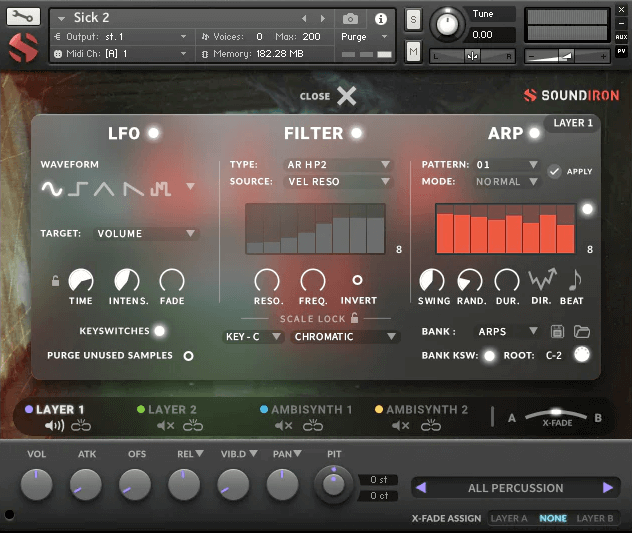Enable Purge Unused Samples
The height and width of the screenshot is (533, 632).
(x=188, y=356)
